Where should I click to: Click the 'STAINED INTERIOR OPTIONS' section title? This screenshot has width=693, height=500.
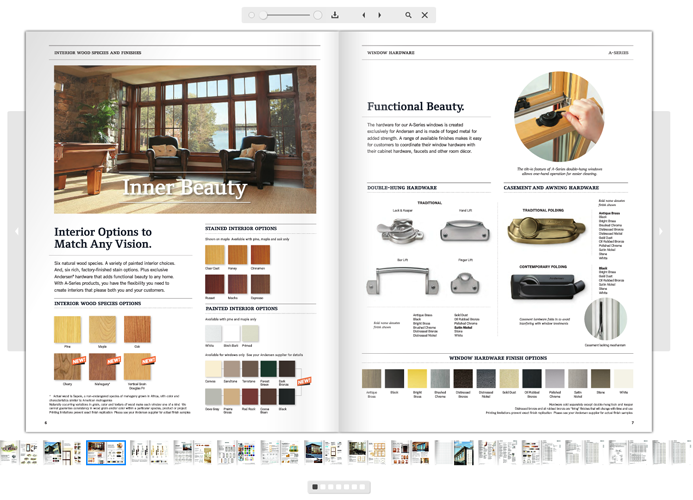pos(241,229)
